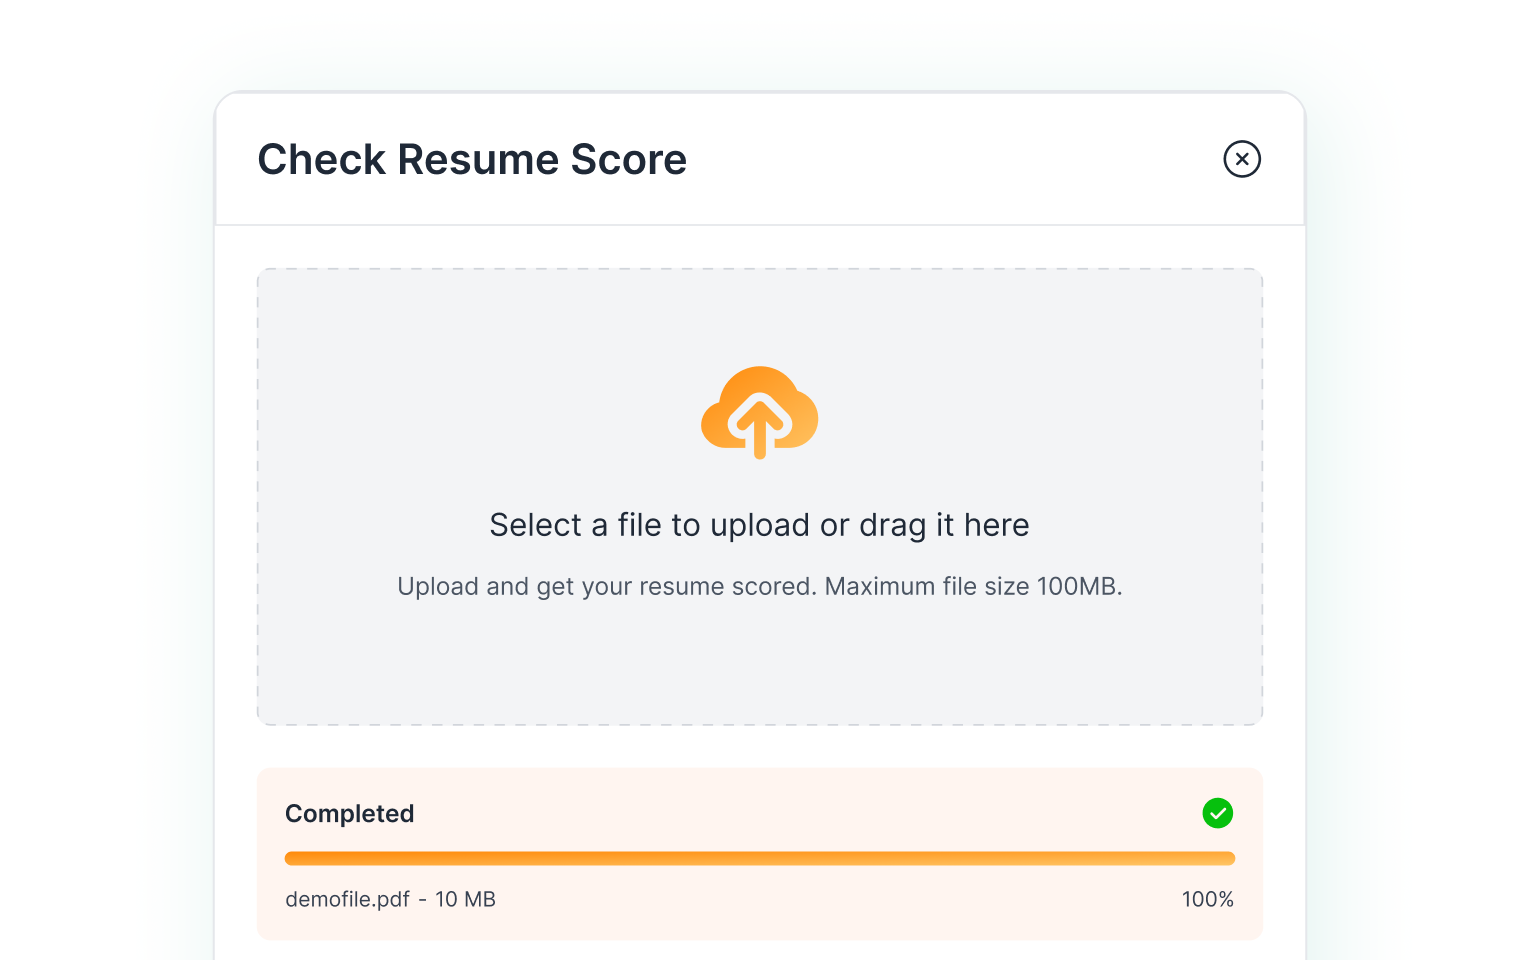The height and width of the screenshot is (960, 1520).
Task: Click the "Check Resume Score" heading
Action: [x=472, y=160]
